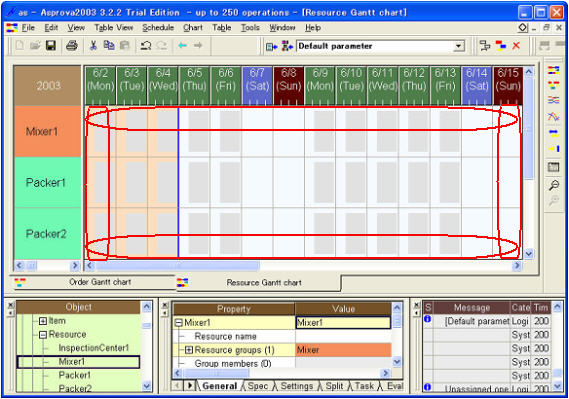Open the Default parameter dropdown

pos(459,46)
